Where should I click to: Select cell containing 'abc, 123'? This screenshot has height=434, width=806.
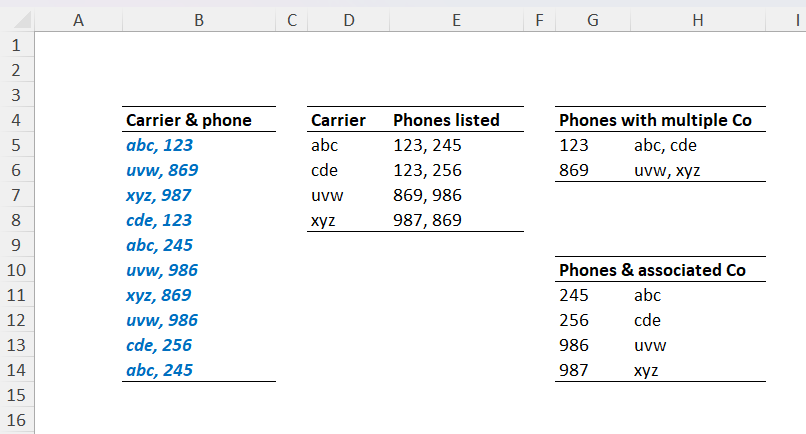(x=199, y=145)
